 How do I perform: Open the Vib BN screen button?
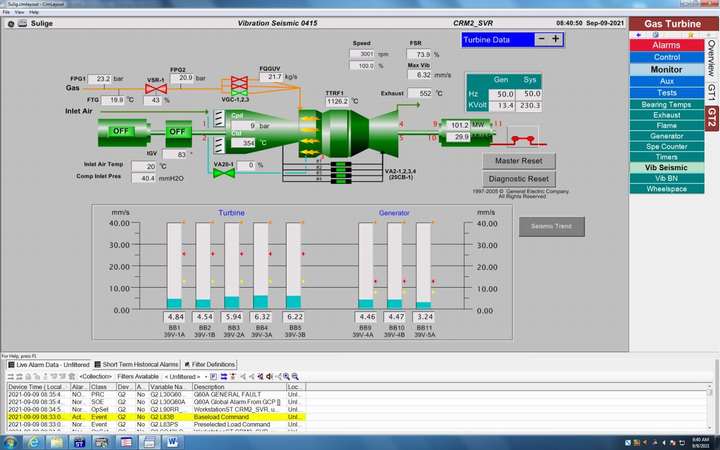(666, 179)
